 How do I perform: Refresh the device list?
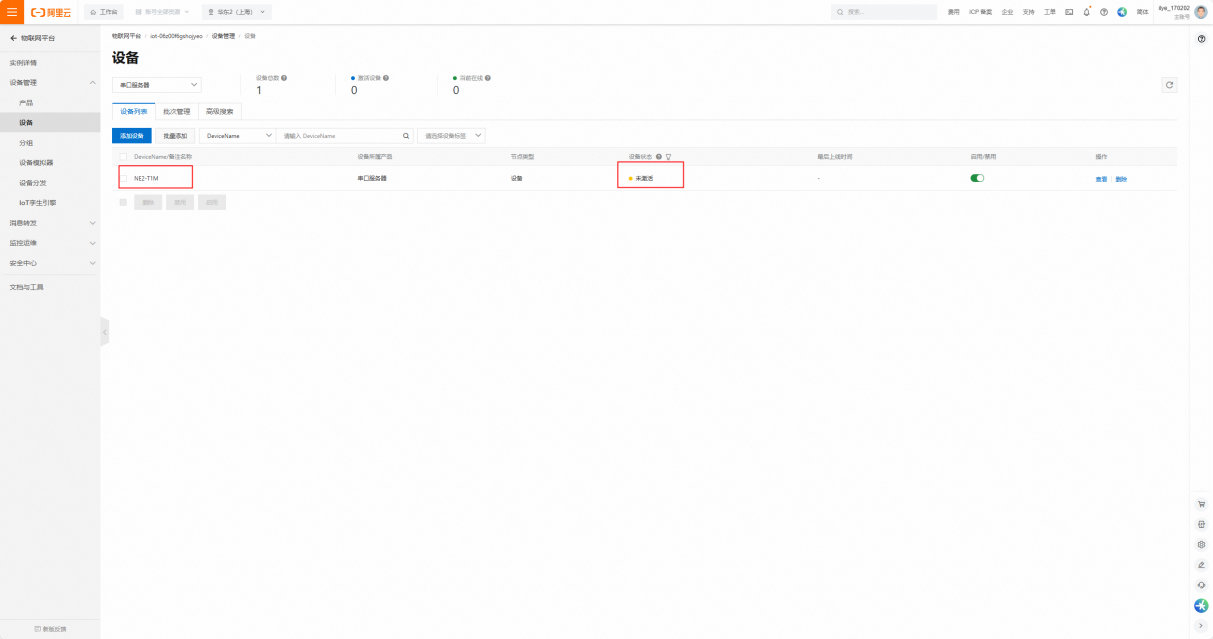(1169, 85)
